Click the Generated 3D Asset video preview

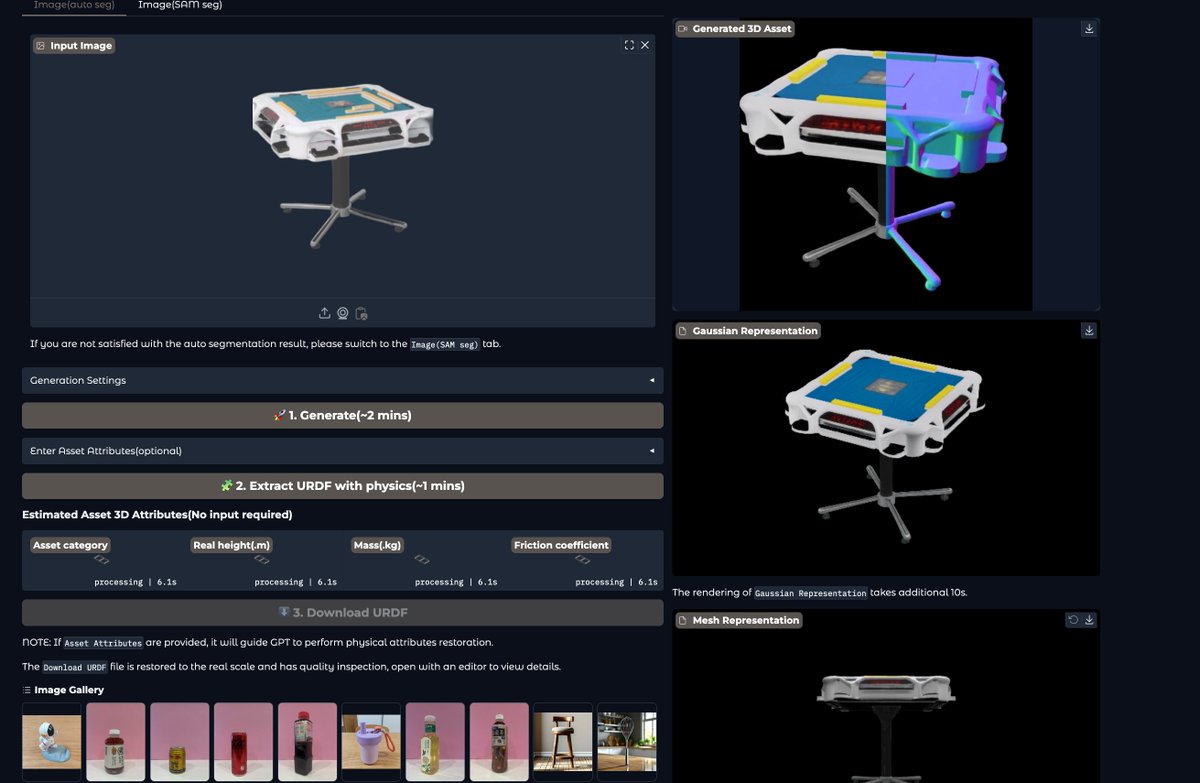(885, 165)
